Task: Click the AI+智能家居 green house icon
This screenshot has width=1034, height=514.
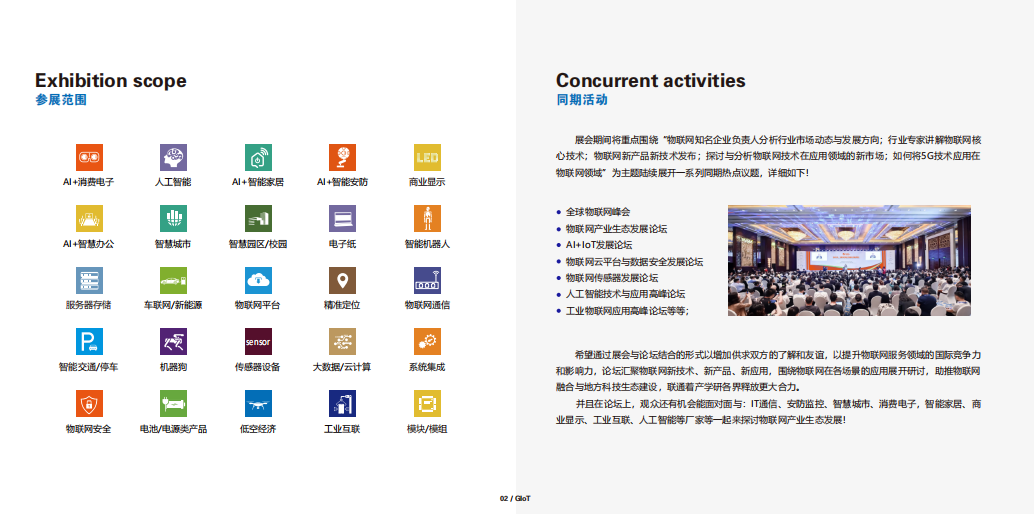Action: (258, 157)
